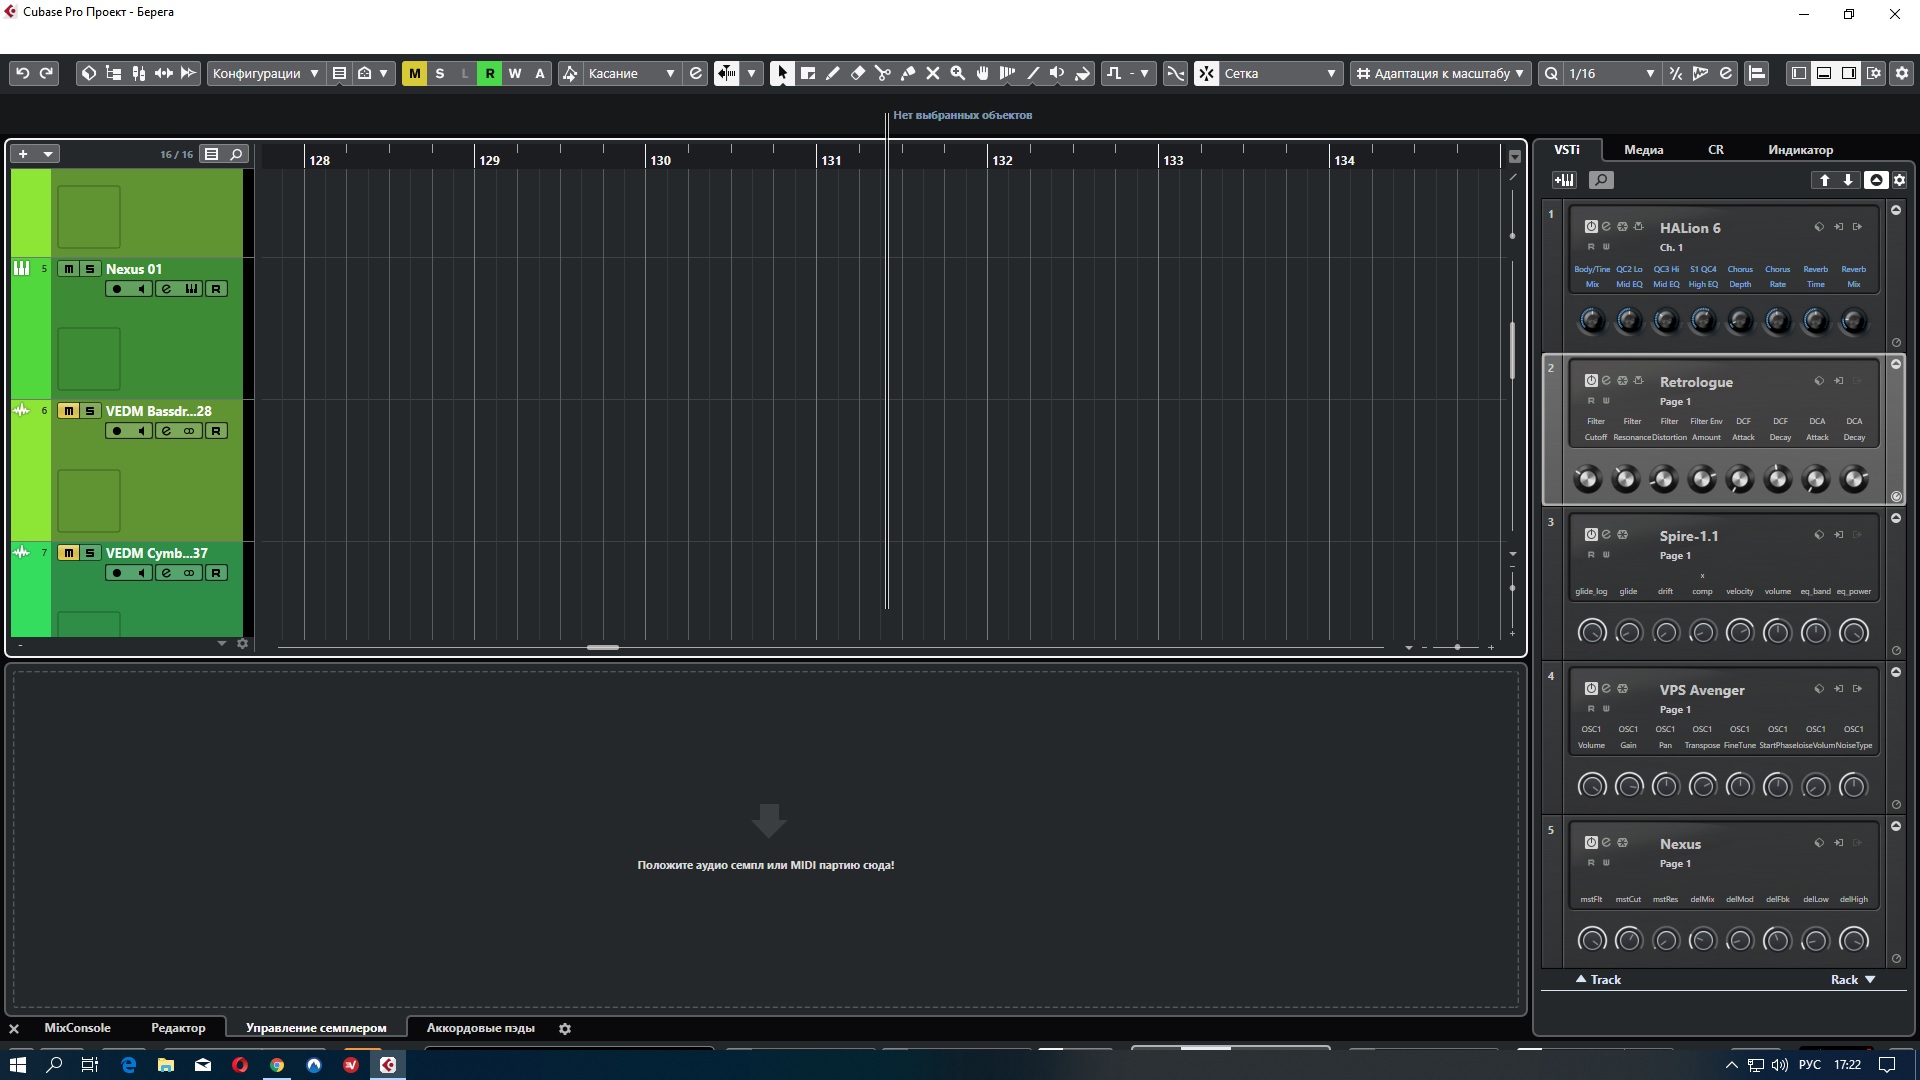The width and height of the screenshot is (1920, 1080).
Task: Select the Split scissors tool
Action: pos(882,73)
